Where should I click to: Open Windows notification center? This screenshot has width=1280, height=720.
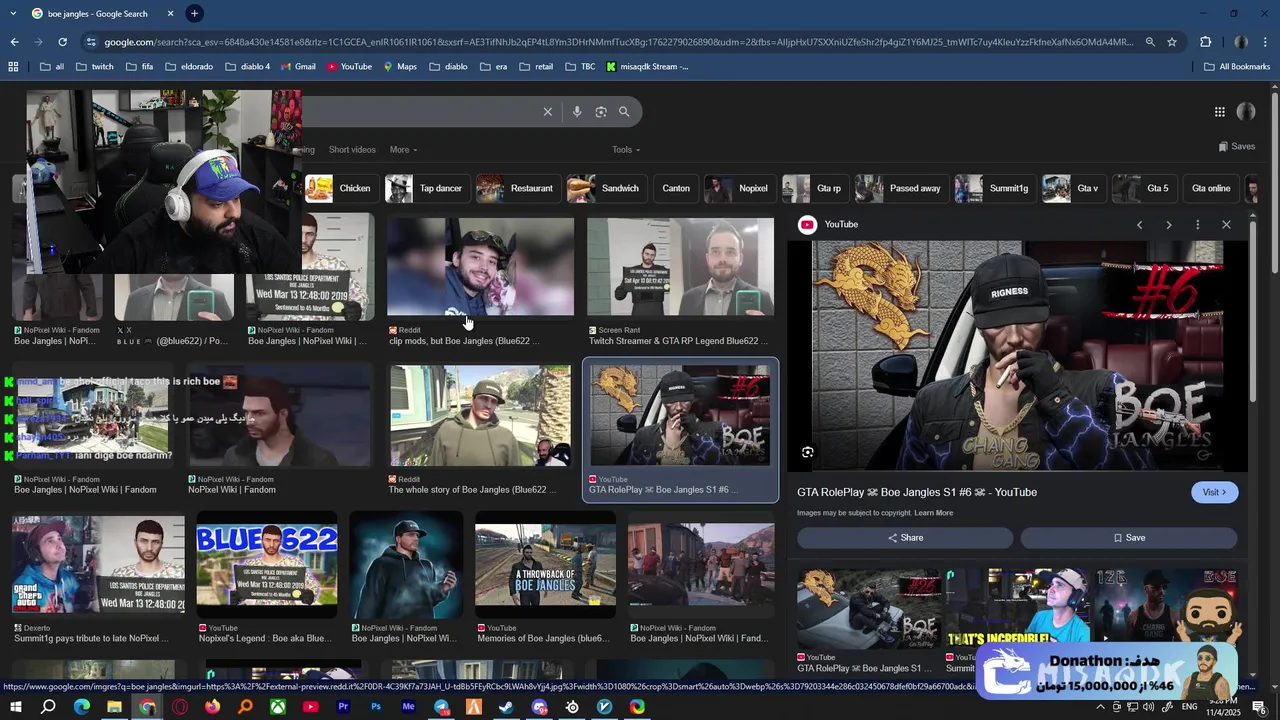(x=1259, y=707)
